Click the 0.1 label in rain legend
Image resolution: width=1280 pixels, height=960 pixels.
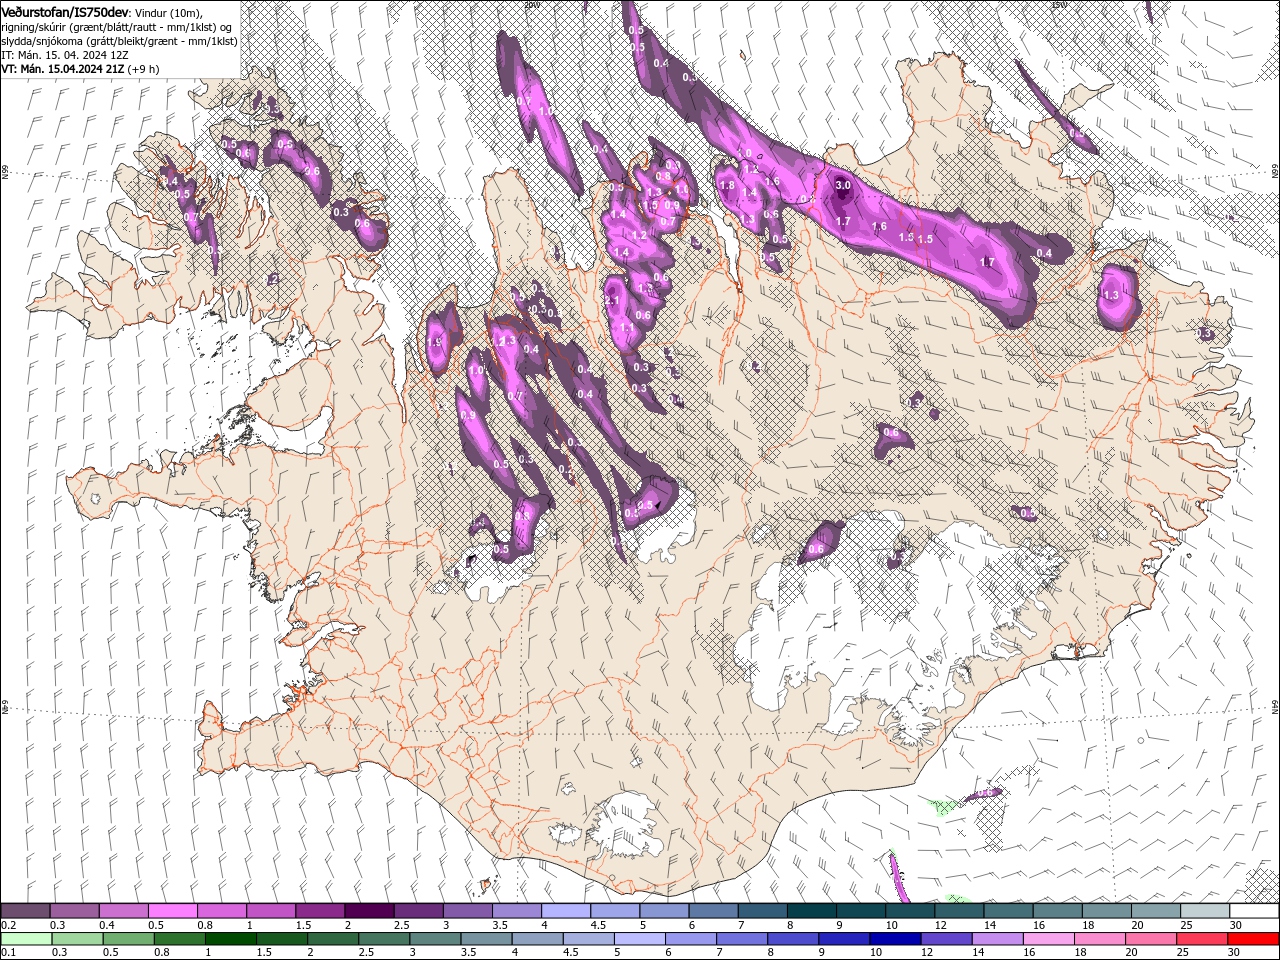click(8, 952)
